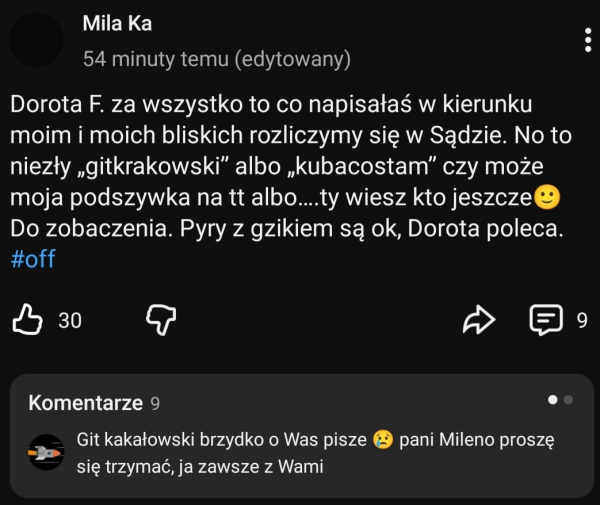The height and width of the screenshot is (505, 600).
Task: Open comments via speech bubble icon
Action: point(545,319)
